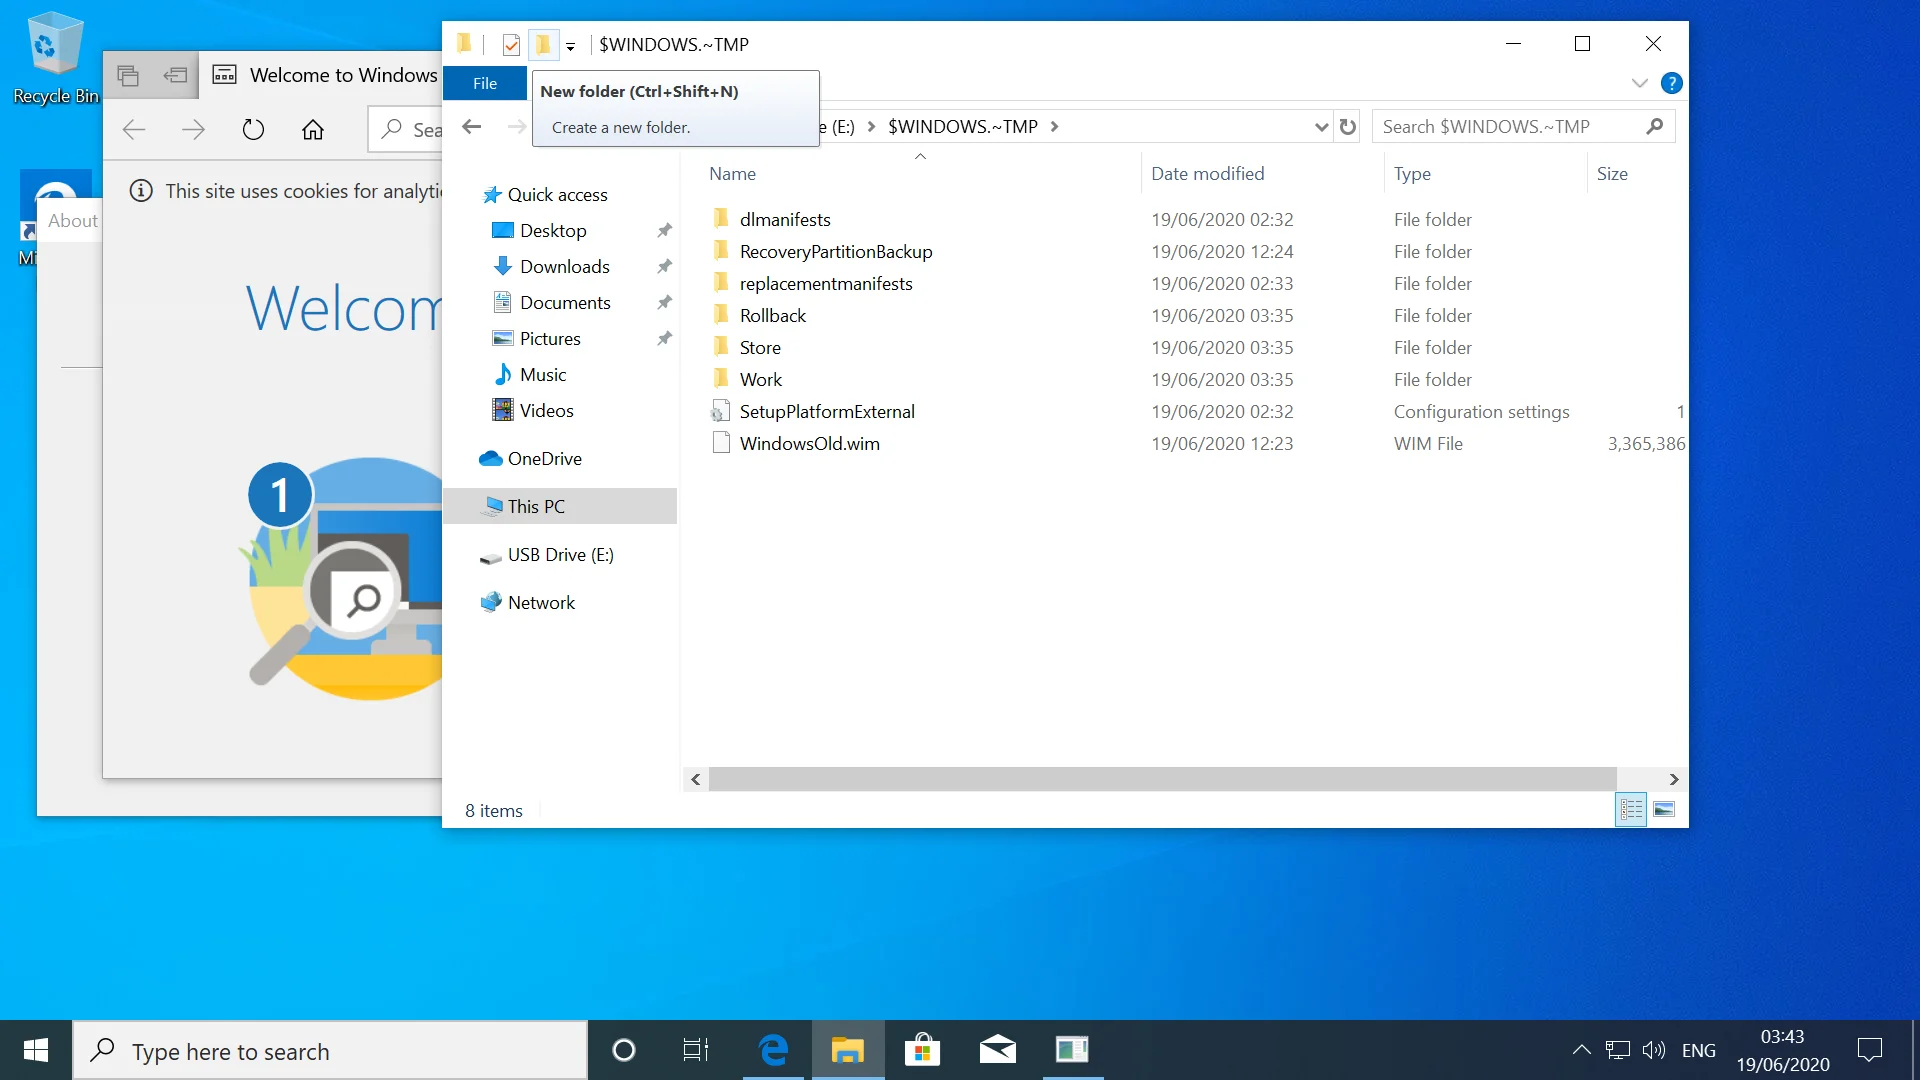Image resolution: width=1920 pixels, height=1080 pixels.
Task: Go forward in Edge browser
Action: 193,129
